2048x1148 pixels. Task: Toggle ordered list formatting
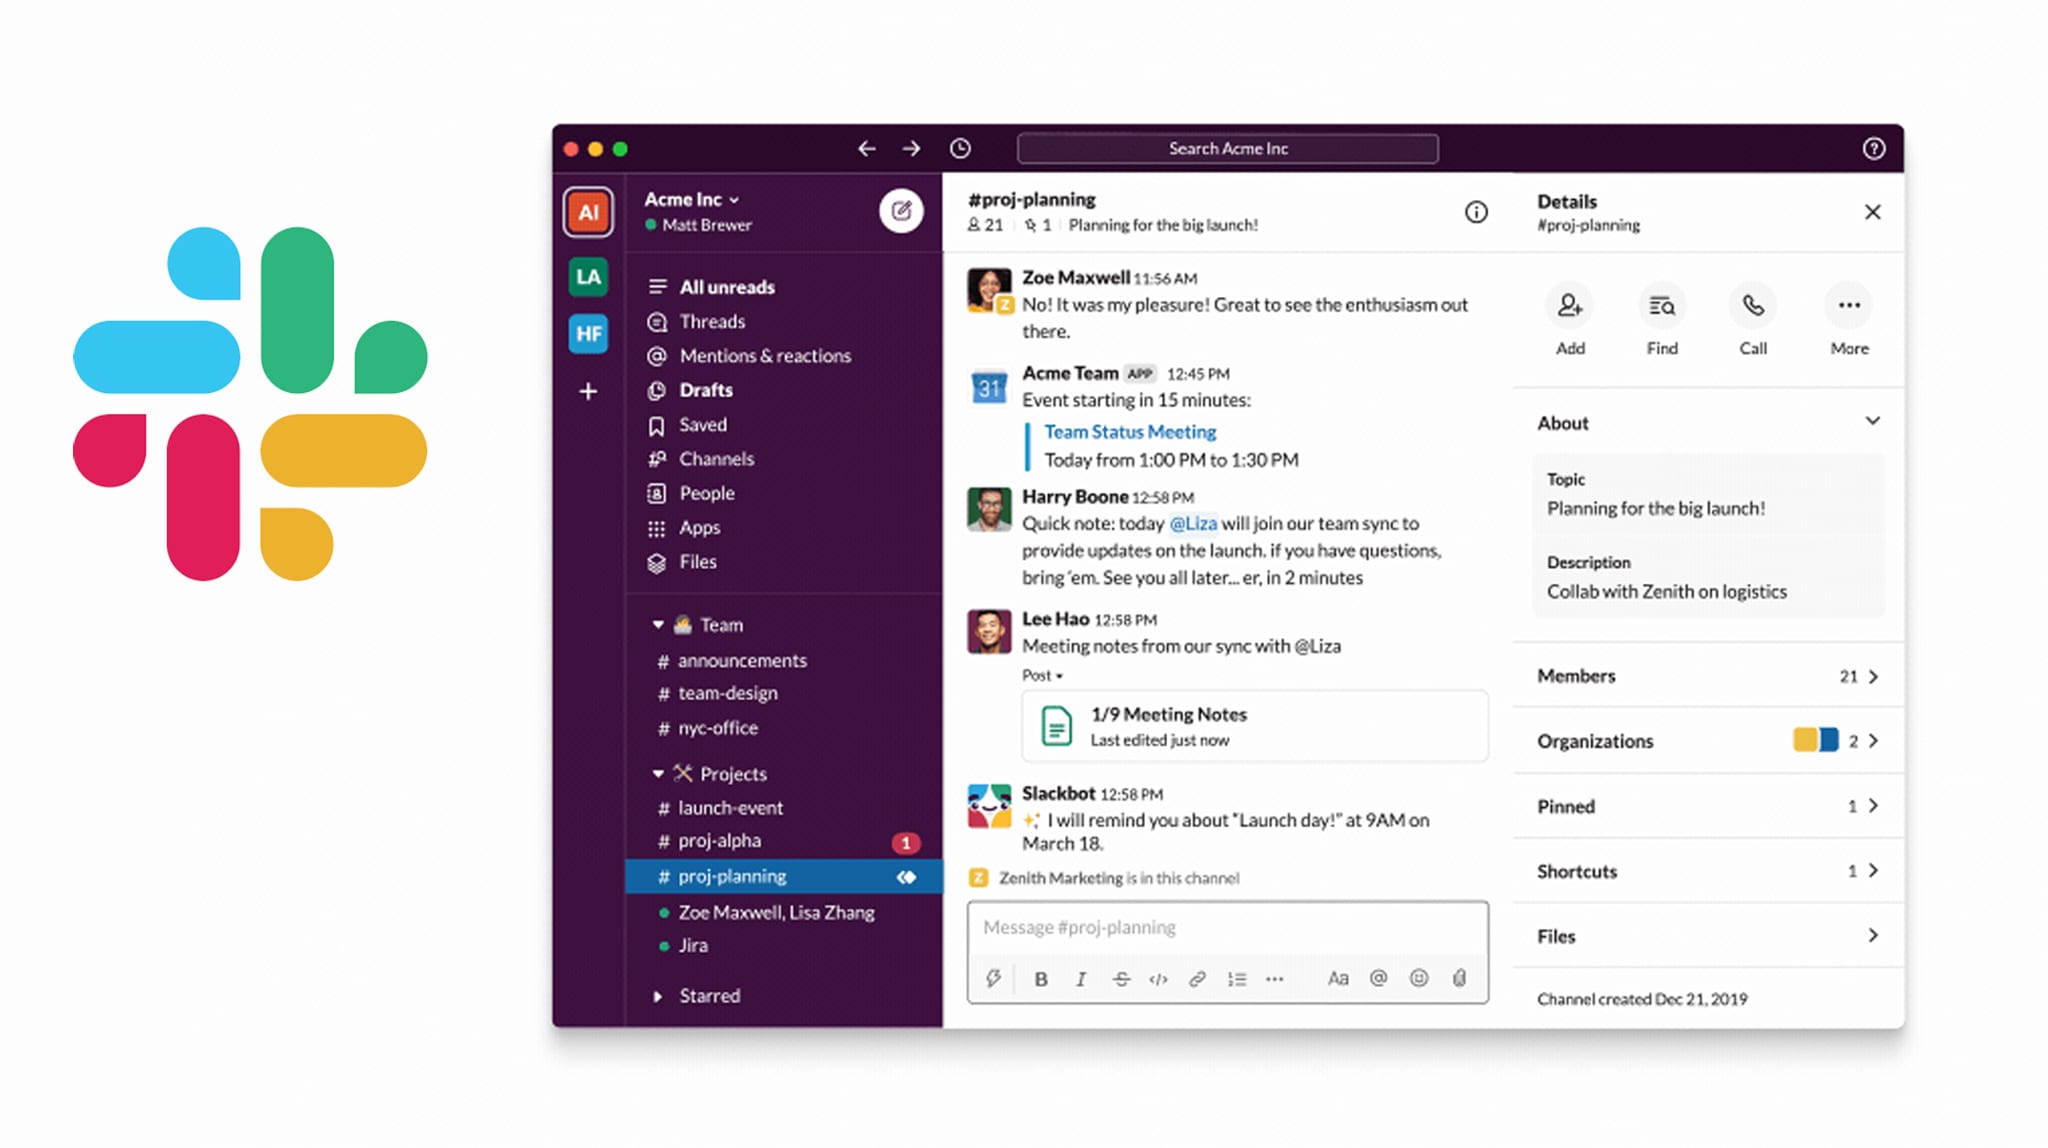pos(1237,979)
